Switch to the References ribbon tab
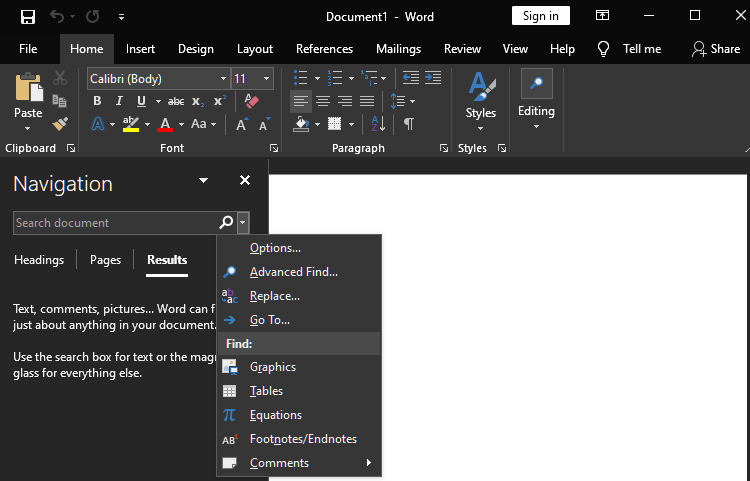 (324, 49)
